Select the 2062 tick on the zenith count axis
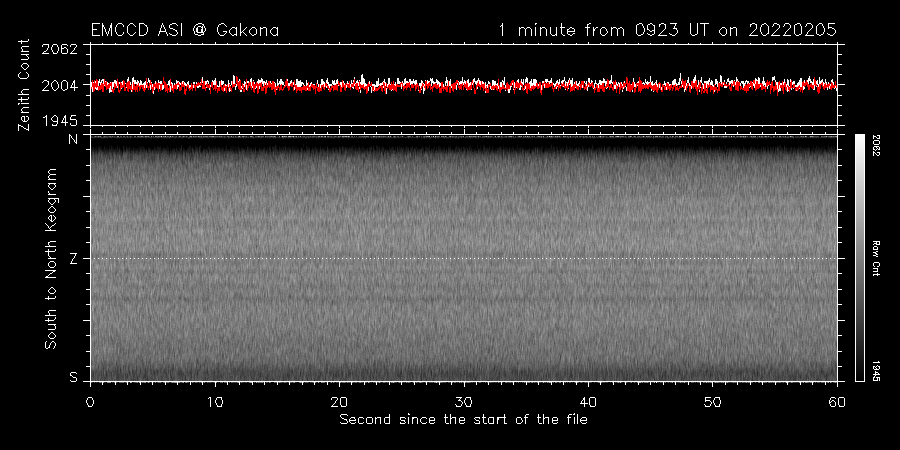 point(62,48)
